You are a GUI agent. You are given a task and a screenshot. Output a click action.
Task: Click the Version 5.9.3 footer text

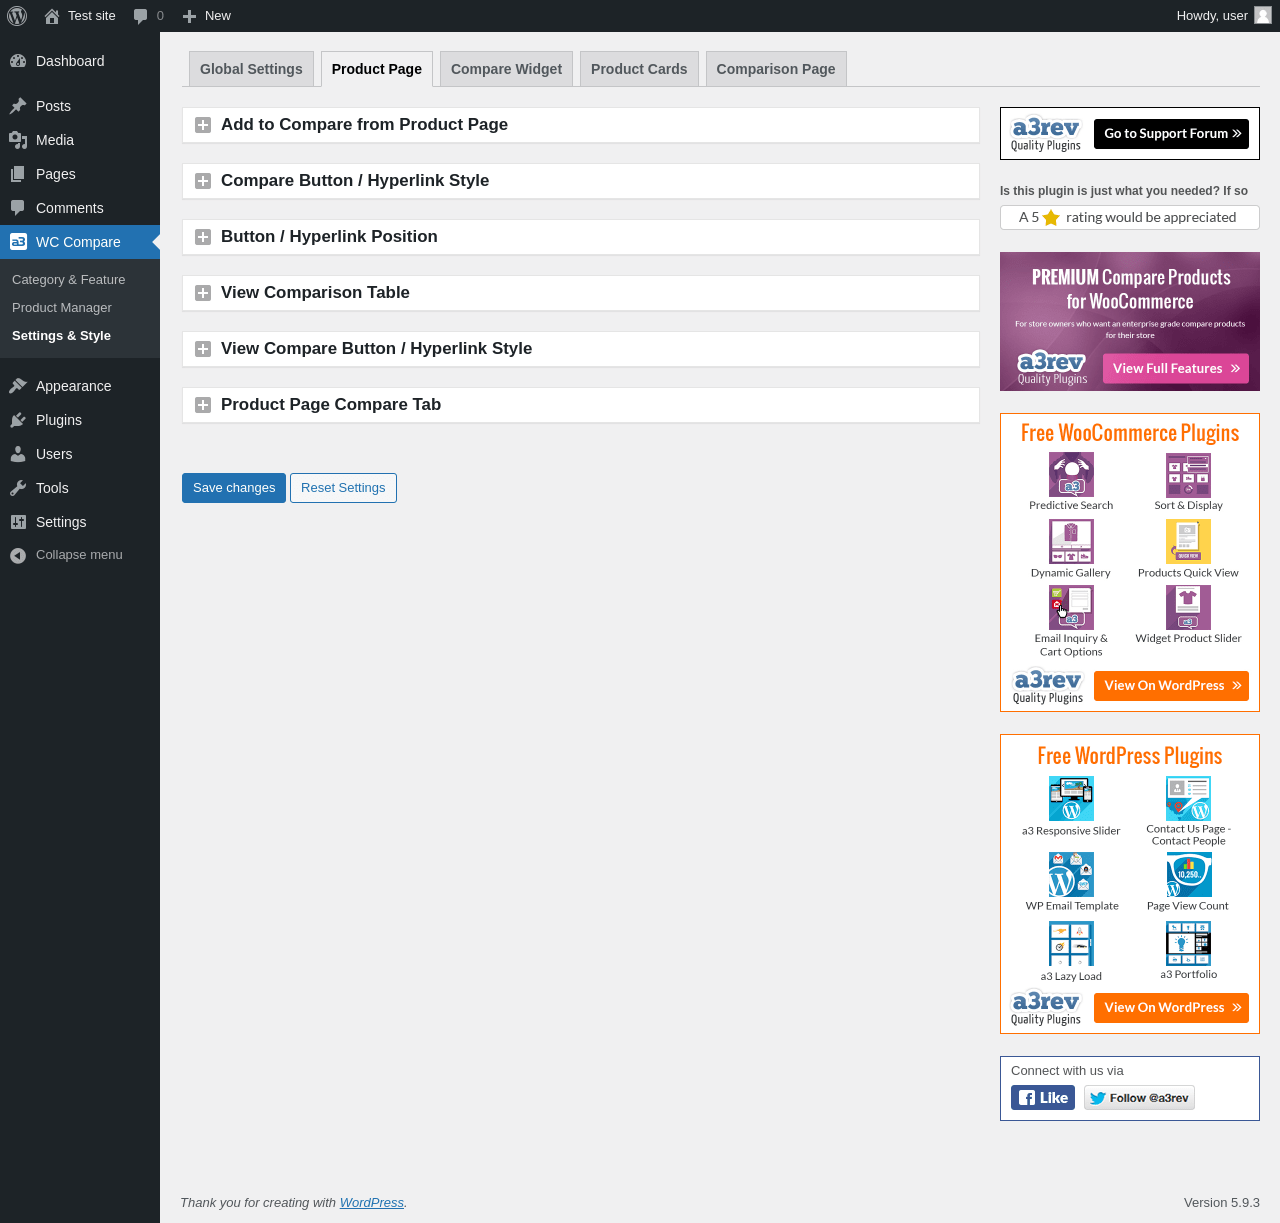(1222, 1203)
